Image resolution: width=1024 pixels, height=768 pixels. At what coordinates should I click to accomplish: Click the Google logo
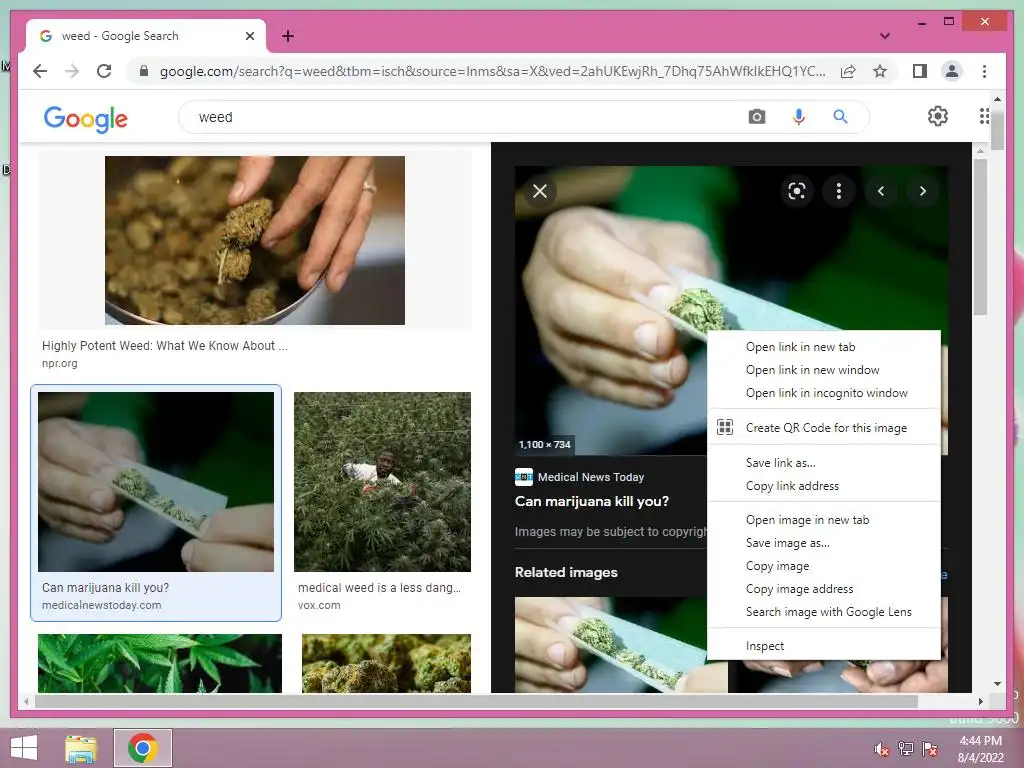coord(86,118)
